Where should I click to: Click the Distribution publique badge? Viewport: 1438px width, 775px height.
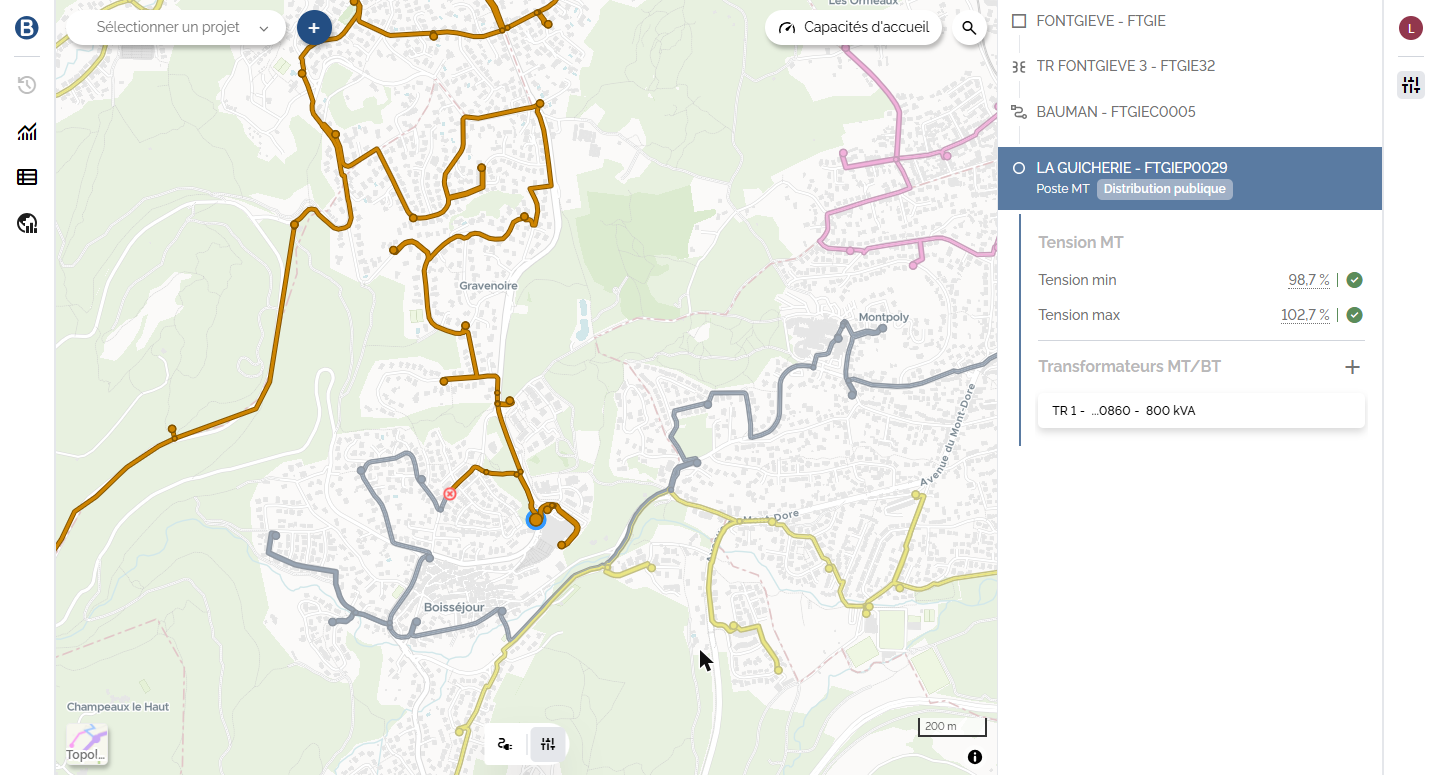(x=1165, y=189)
